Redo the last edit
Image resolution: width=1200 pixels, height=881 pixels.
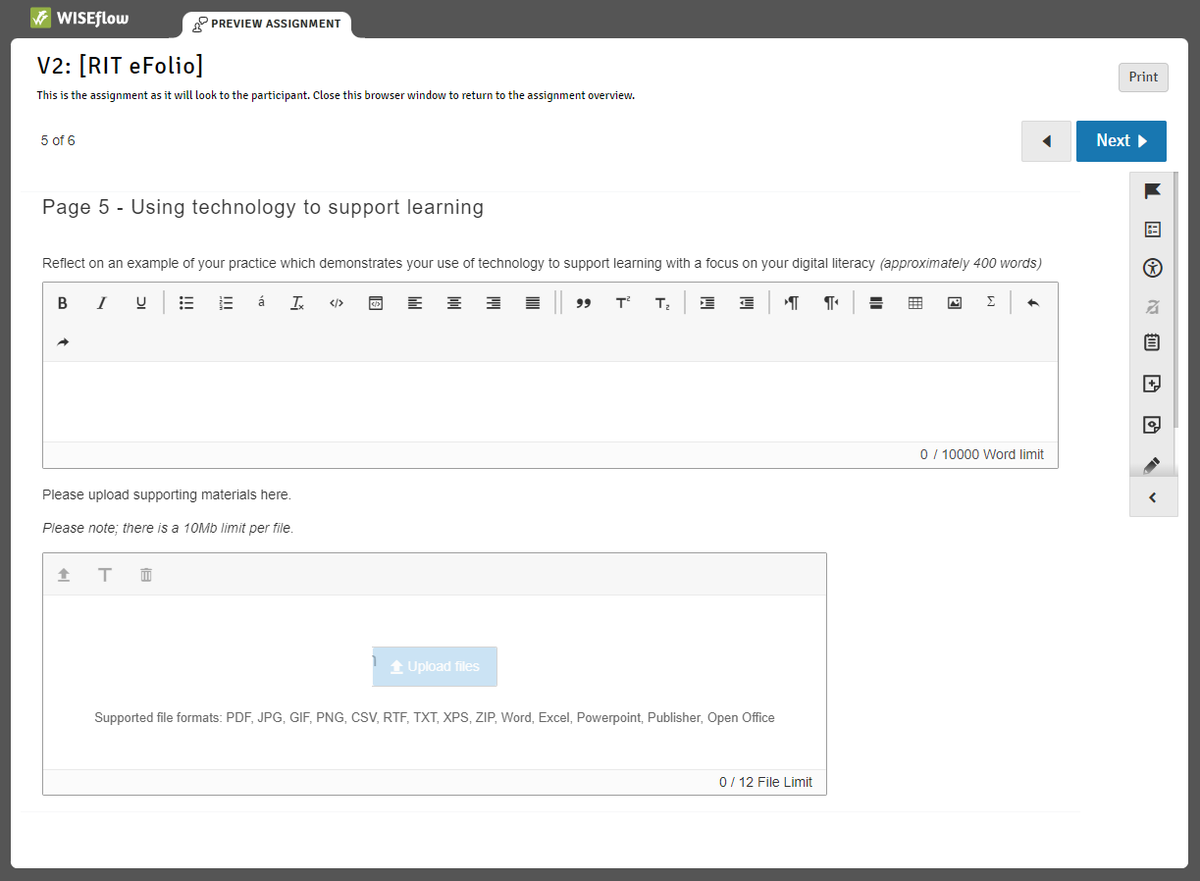point(62,342)
